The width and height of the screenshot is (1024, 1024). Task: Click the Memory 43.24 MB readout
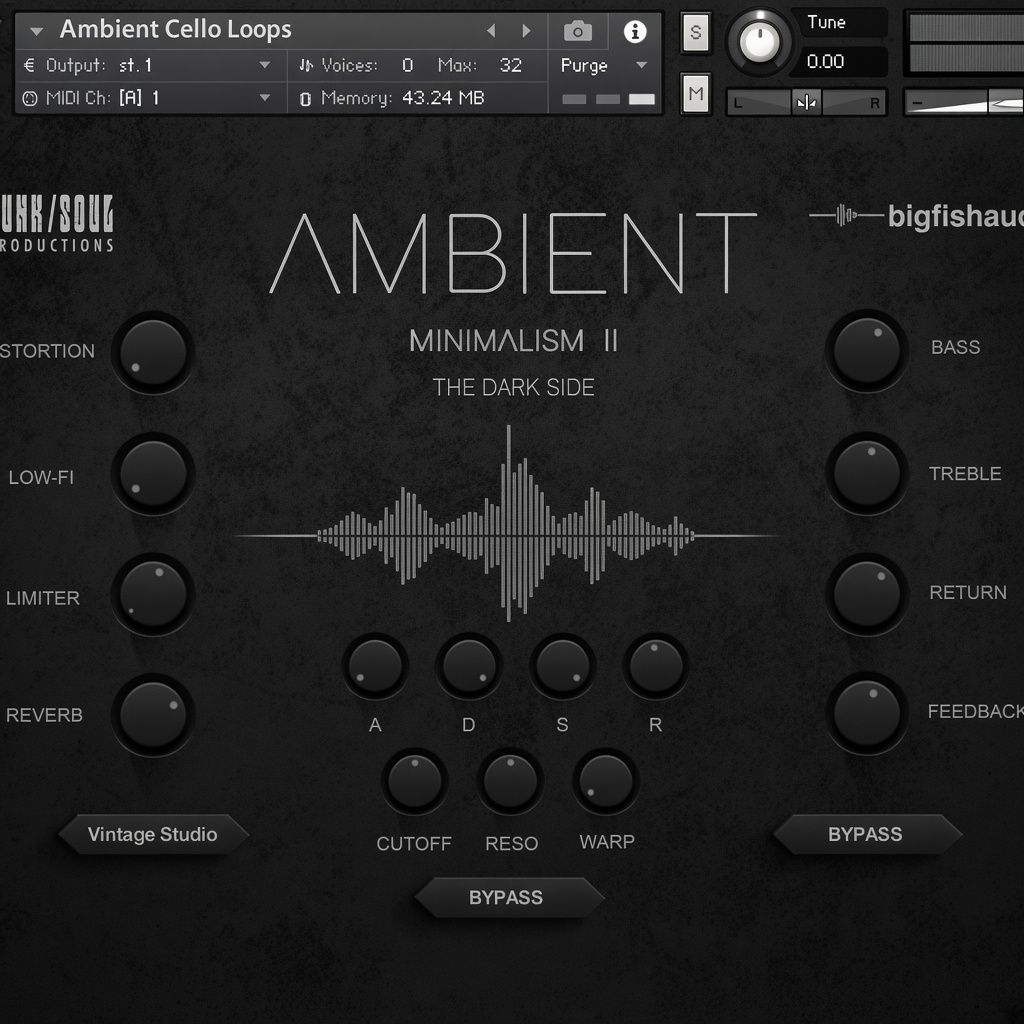[443, 98]
